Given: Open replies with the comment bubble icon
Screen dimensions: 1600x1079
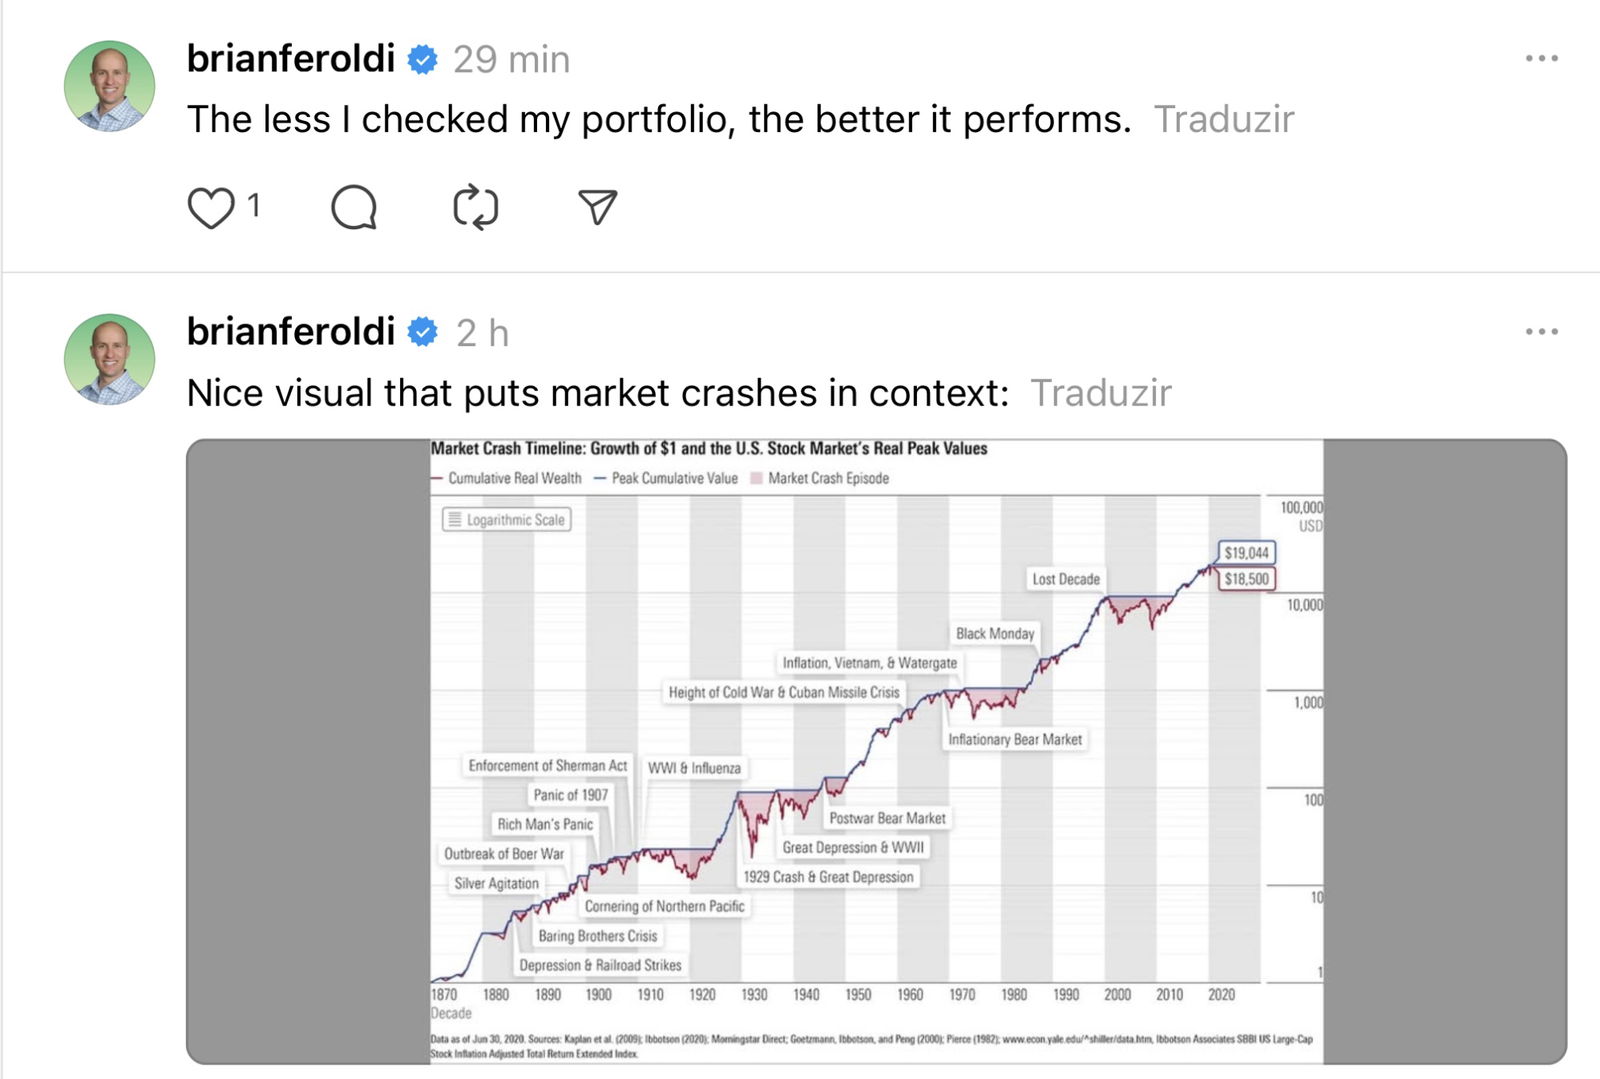Looking at the screenshot, I should click(354, 208).
